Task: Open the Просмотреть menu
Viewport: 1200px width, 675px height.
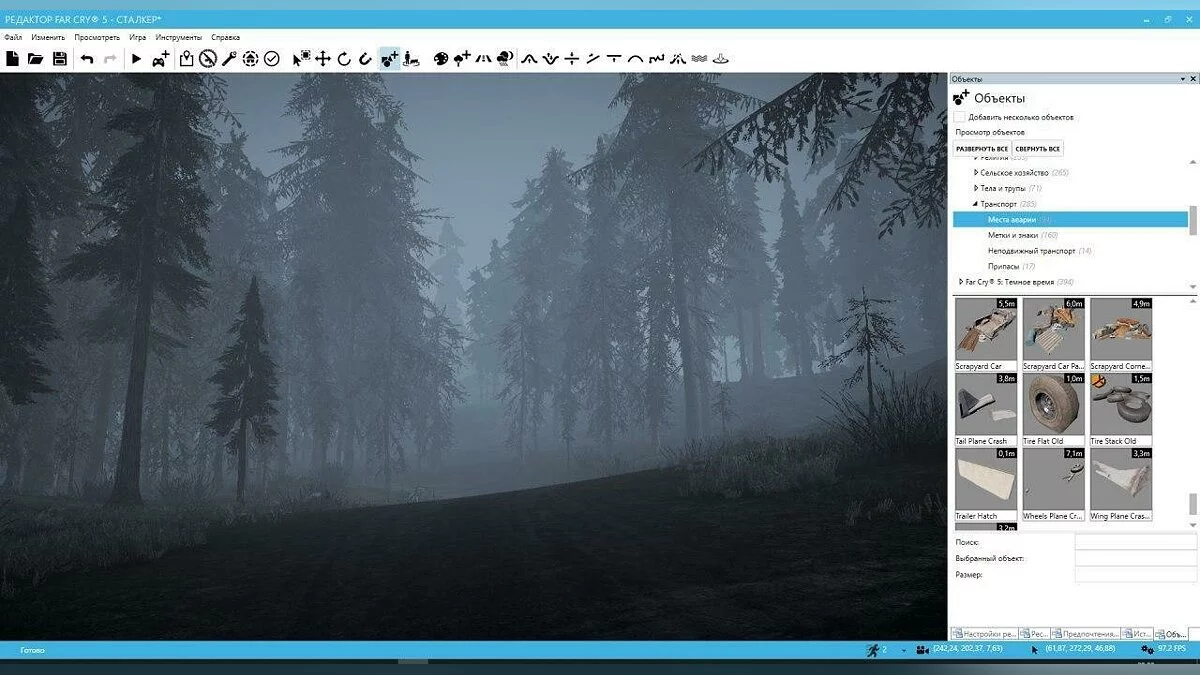Action: point(97,37)
